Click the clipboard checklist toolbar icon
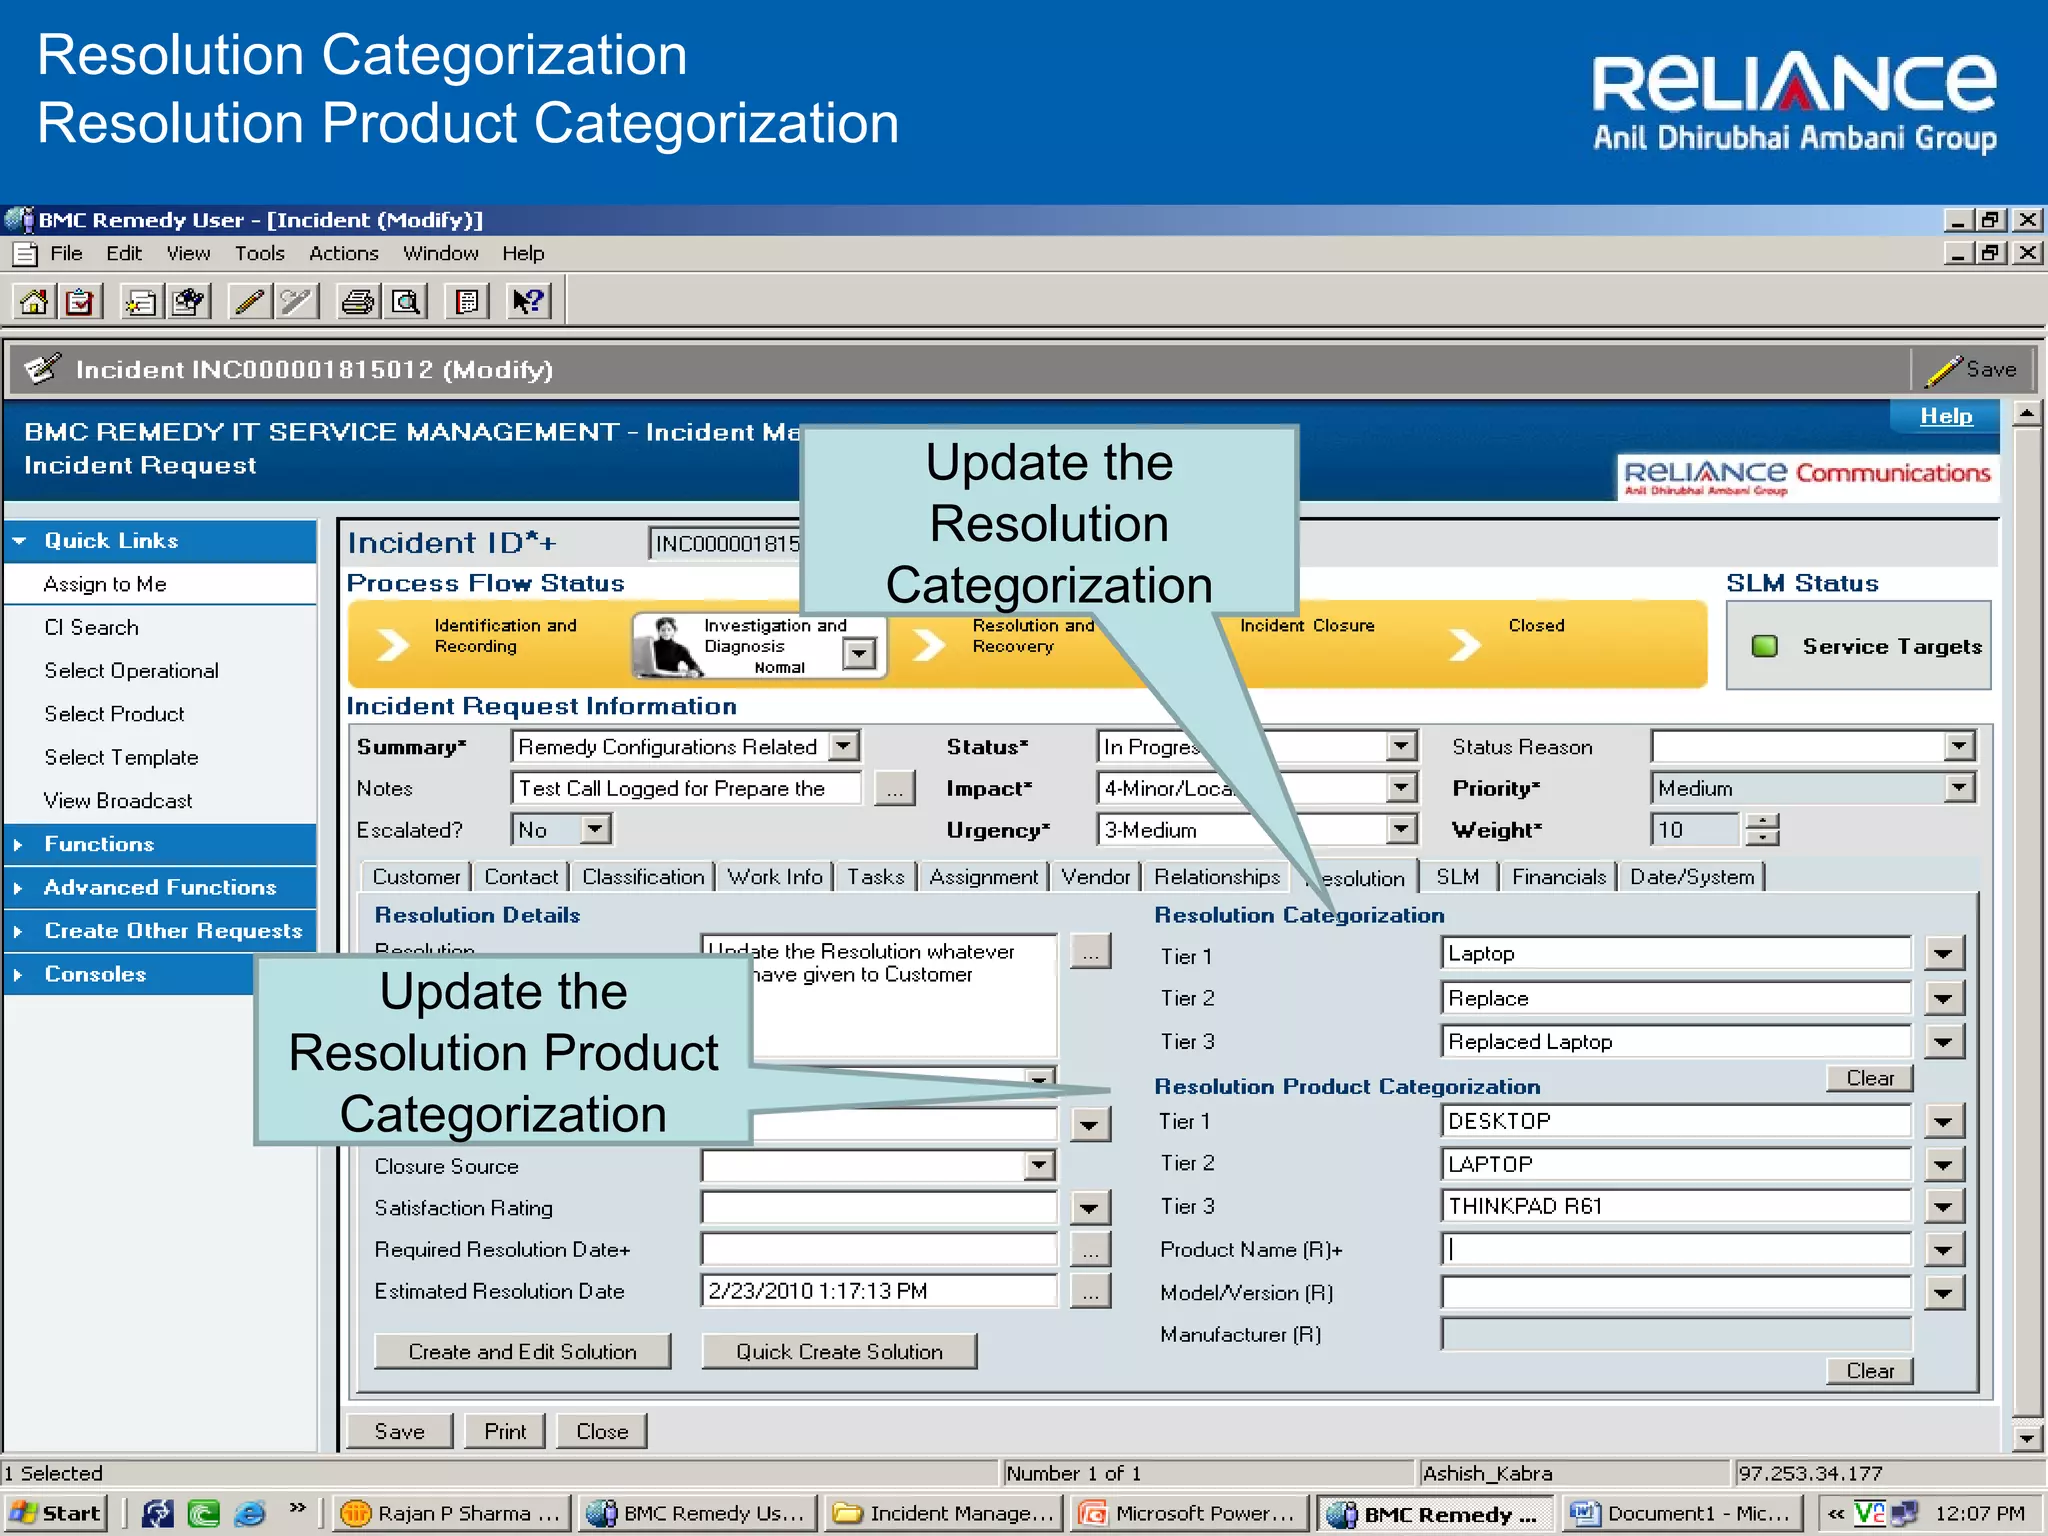Image resolution: width=2048 pixels, height=1536 pixels. click(x=80, y=301)
